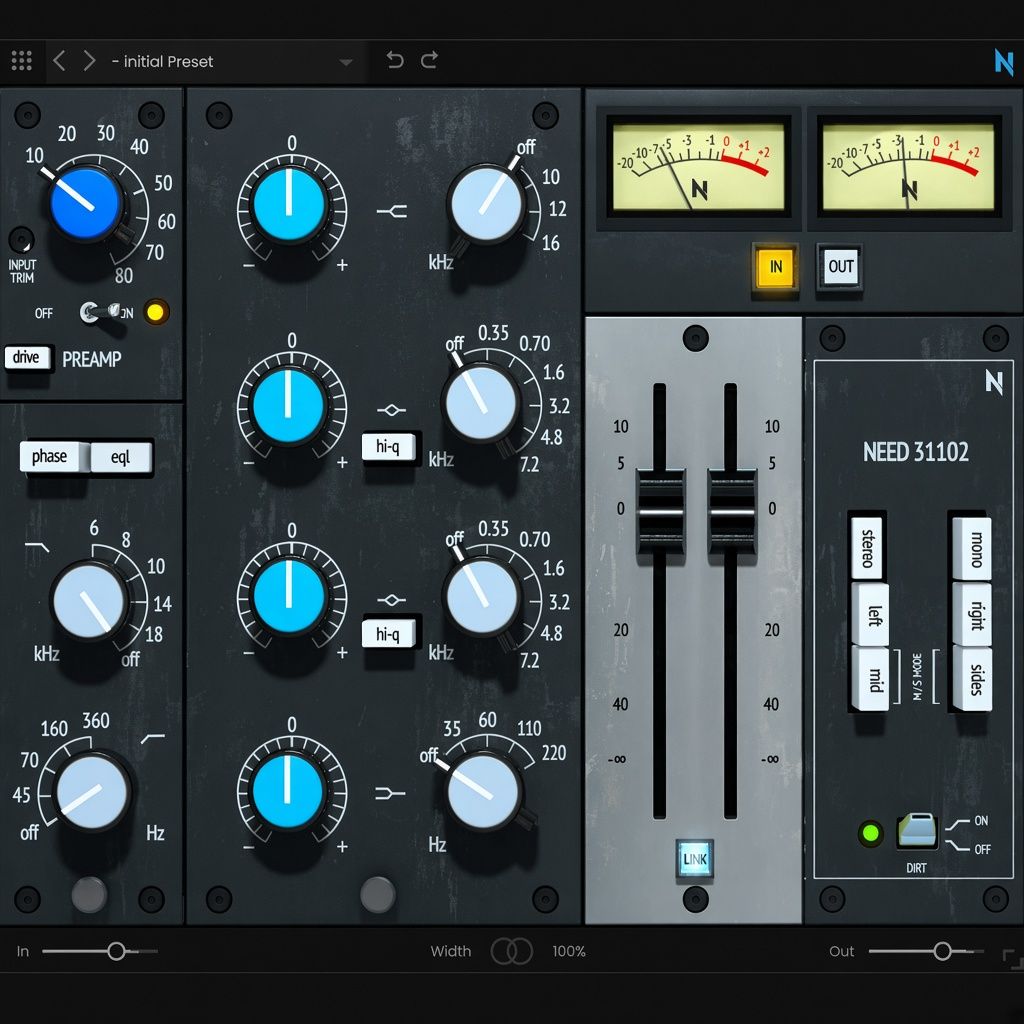1024x1024 pixels.
Task: Select mid M/S mode
Action: (871, 679)
